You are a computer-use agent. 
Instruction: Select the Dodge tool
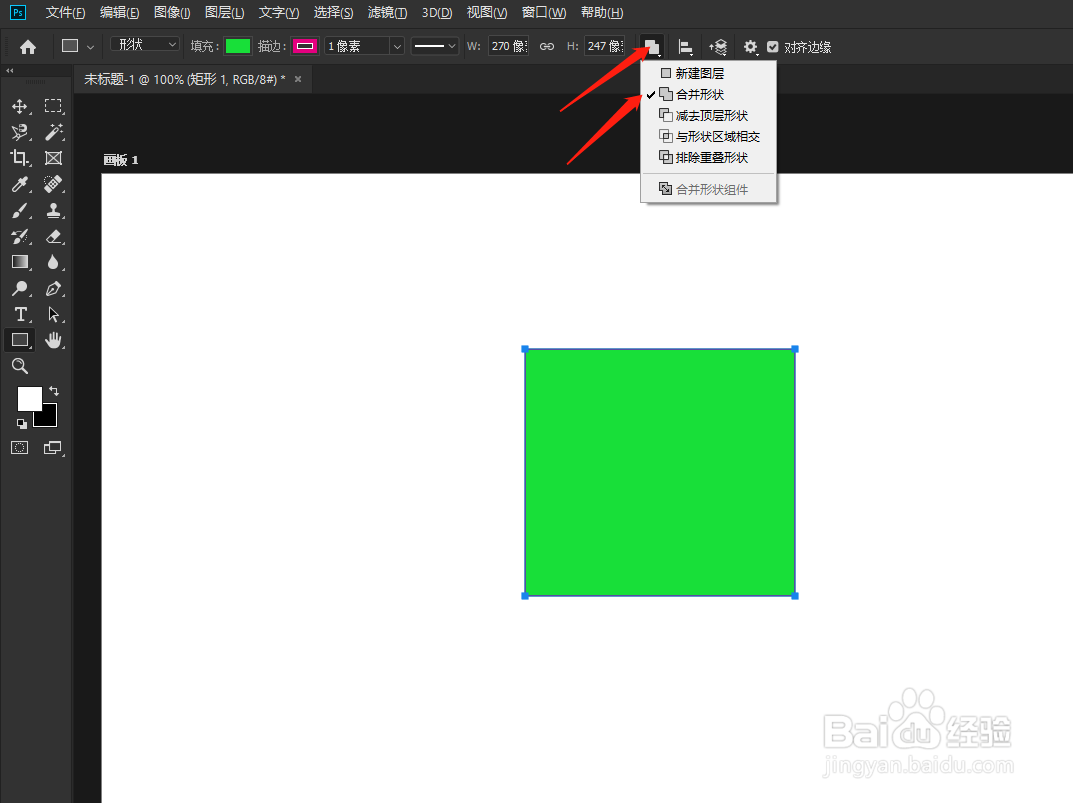pos(20,288)
